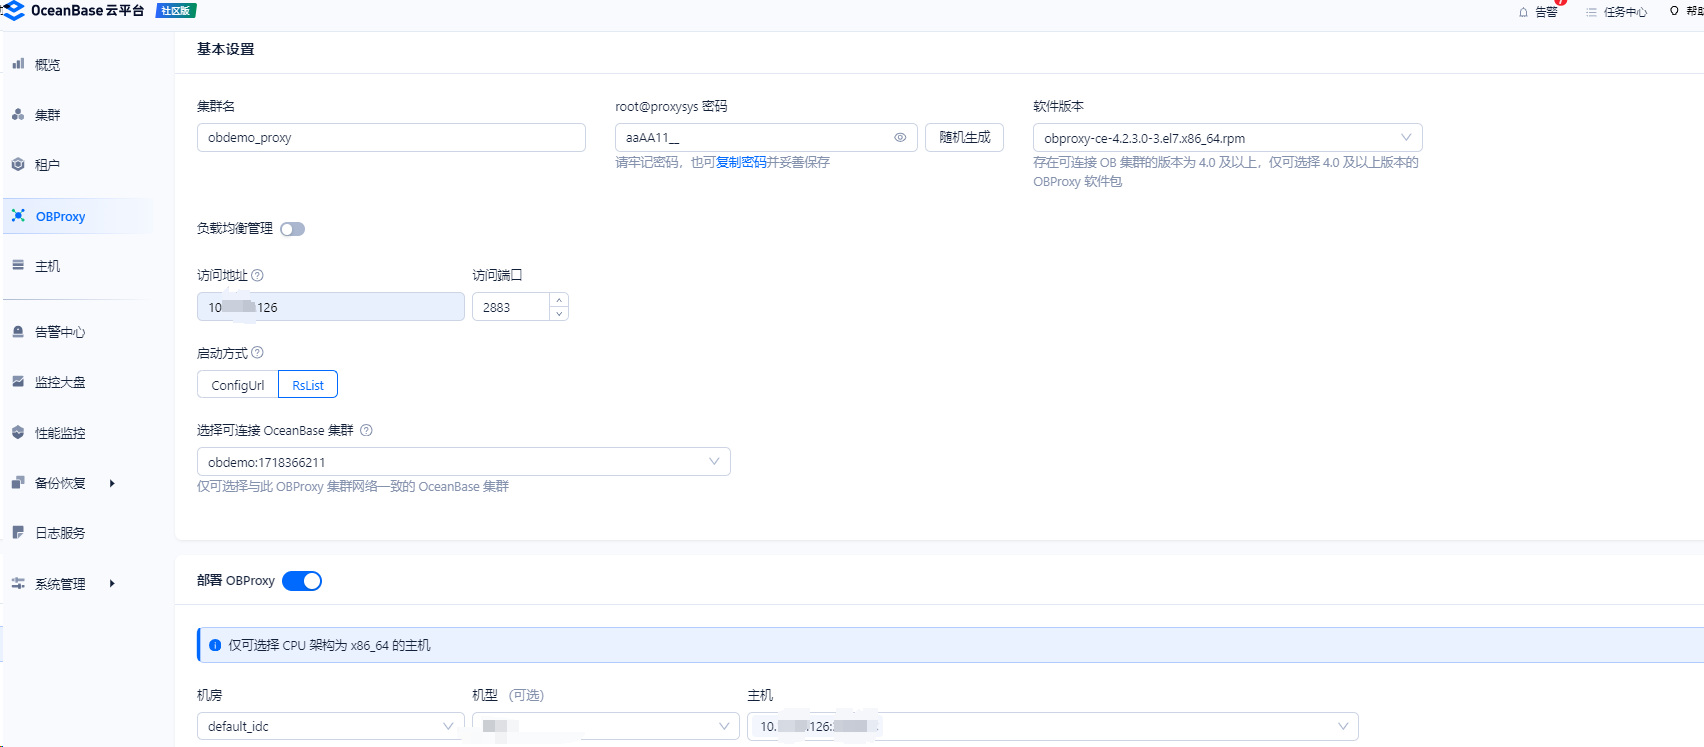Click the 基本设置 section heading

coord(225,49)
